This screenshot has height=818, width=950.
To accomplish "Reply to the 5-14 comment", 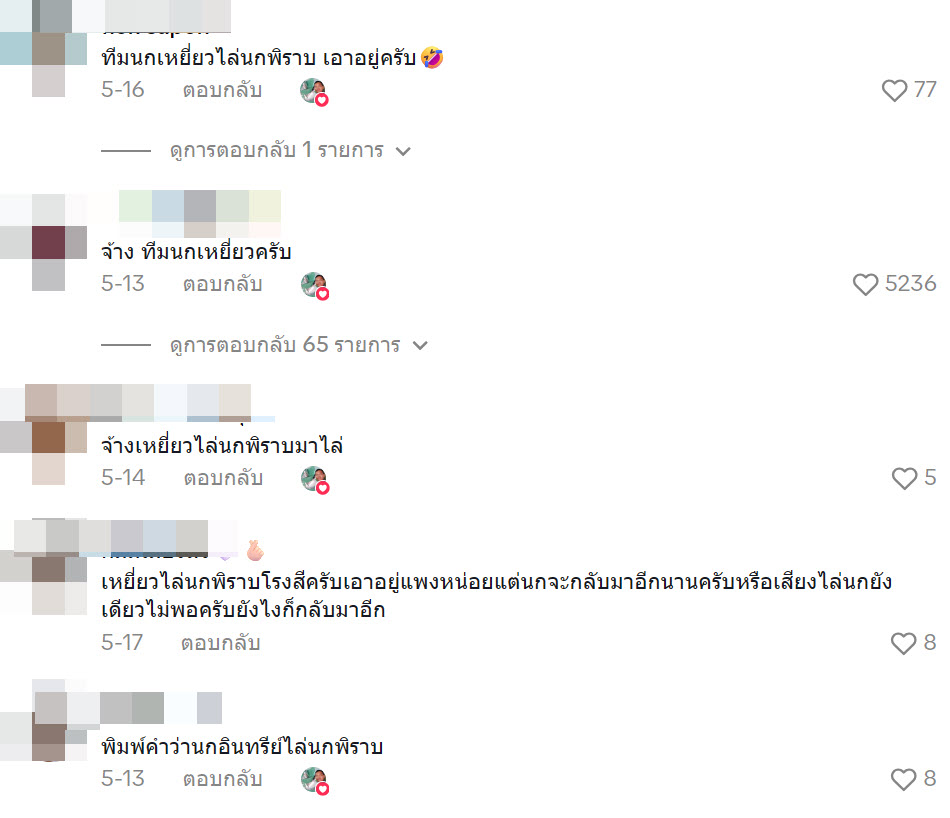I will [223, 478].
